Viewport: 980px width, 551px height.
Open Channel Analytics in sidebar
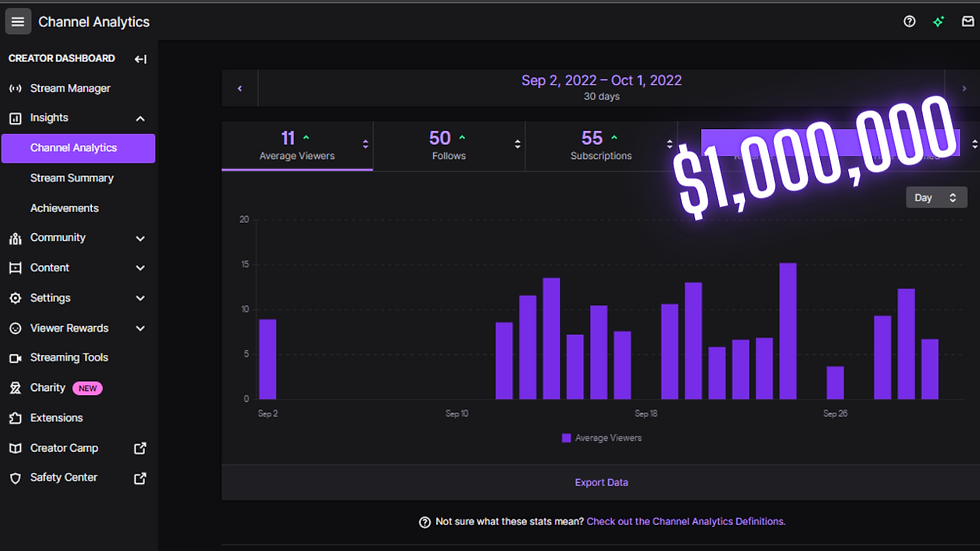[x=78, y=148]
